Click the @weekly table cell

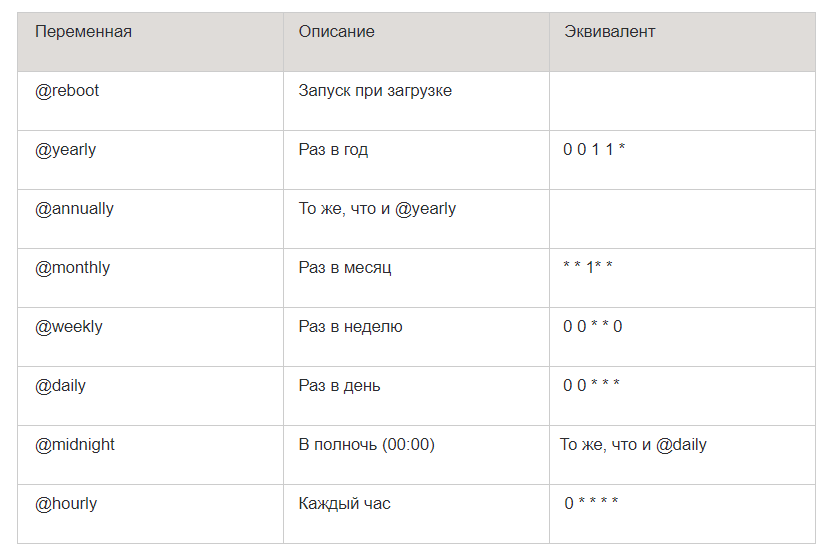69,327
